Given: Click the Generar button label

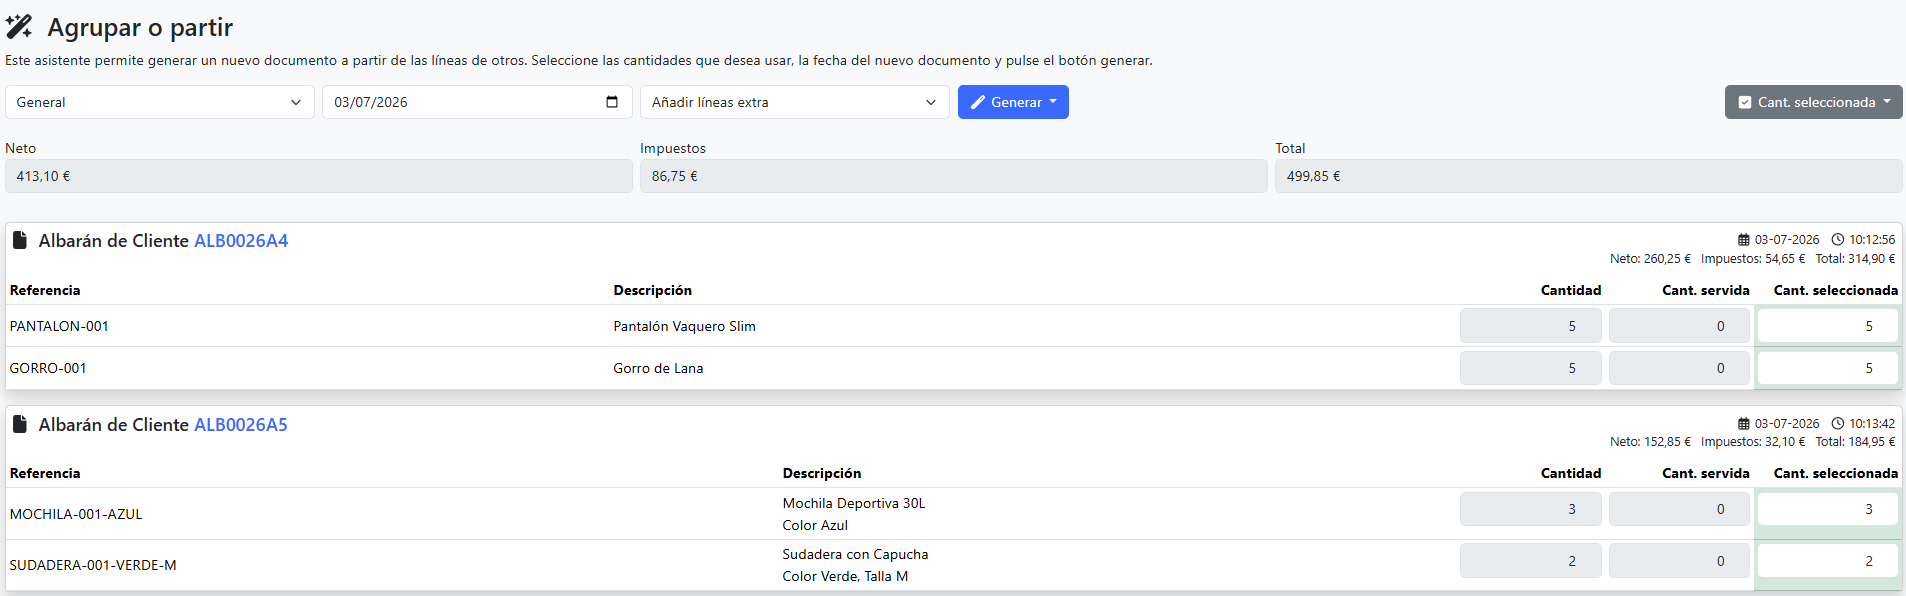Looking at the screenshot, I should click(1017, 102).
